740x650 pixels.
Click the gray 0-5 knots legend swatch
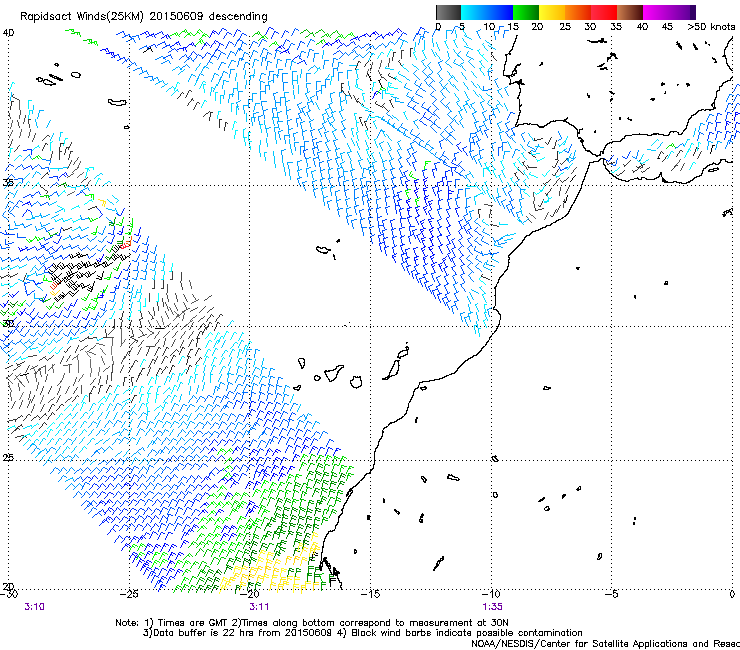tap(448, 12)
